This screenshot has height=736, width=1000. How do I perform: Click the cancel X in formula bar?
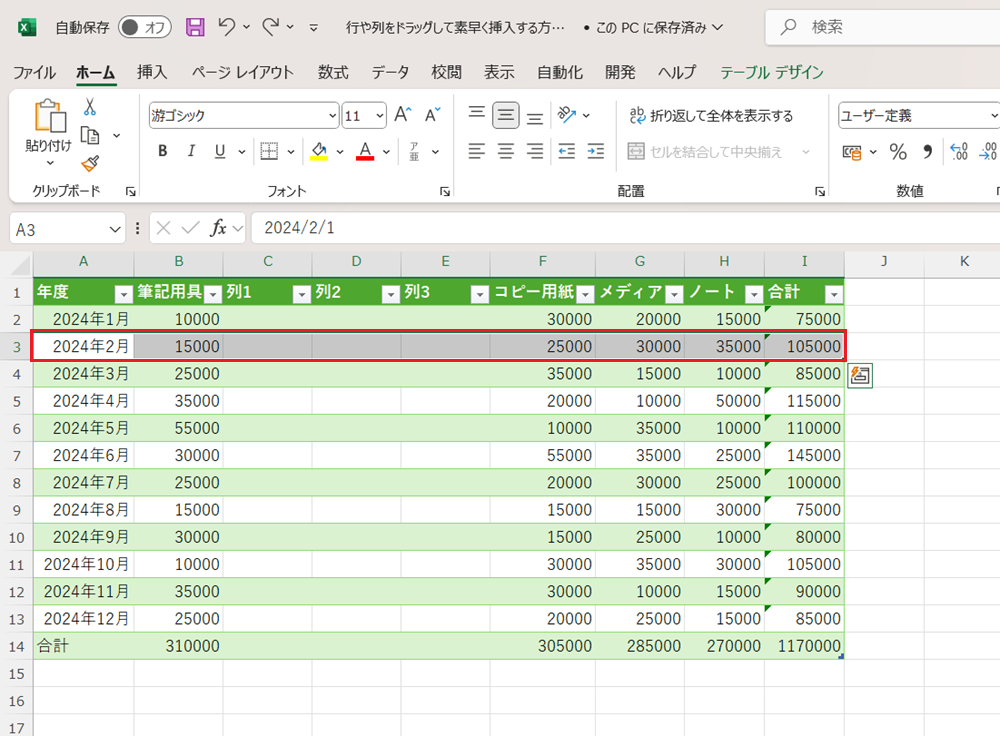pyautogui.click(x=163, y=228)
